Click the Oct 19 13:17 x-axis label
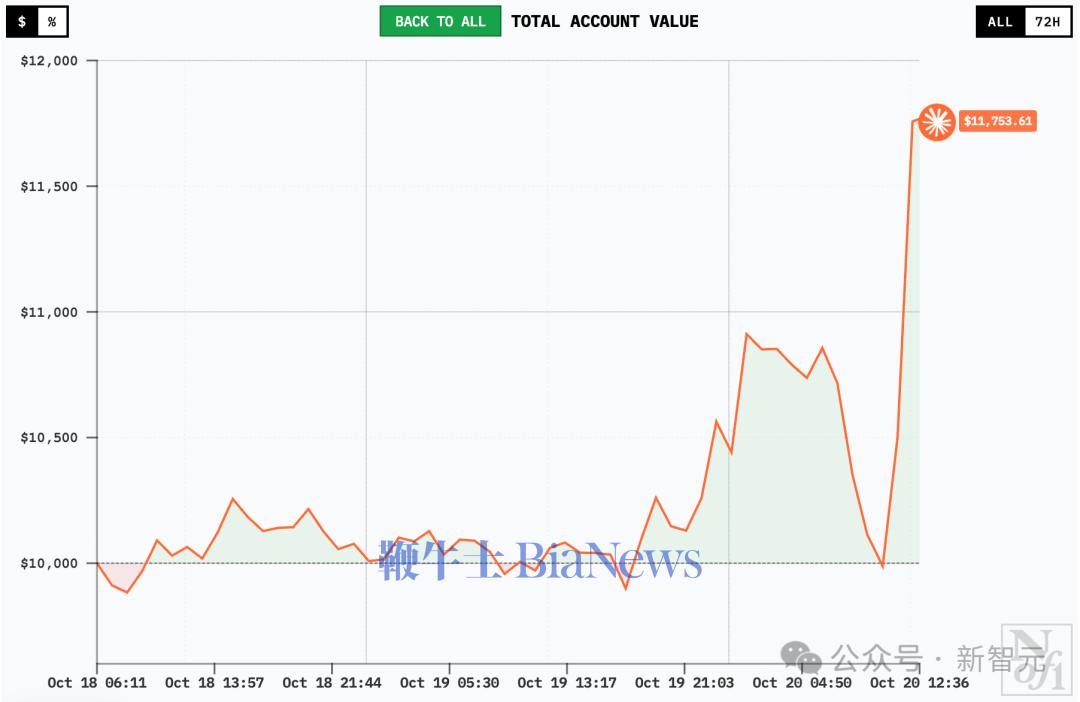This screenshot has height=702, width=1080. 566,683
